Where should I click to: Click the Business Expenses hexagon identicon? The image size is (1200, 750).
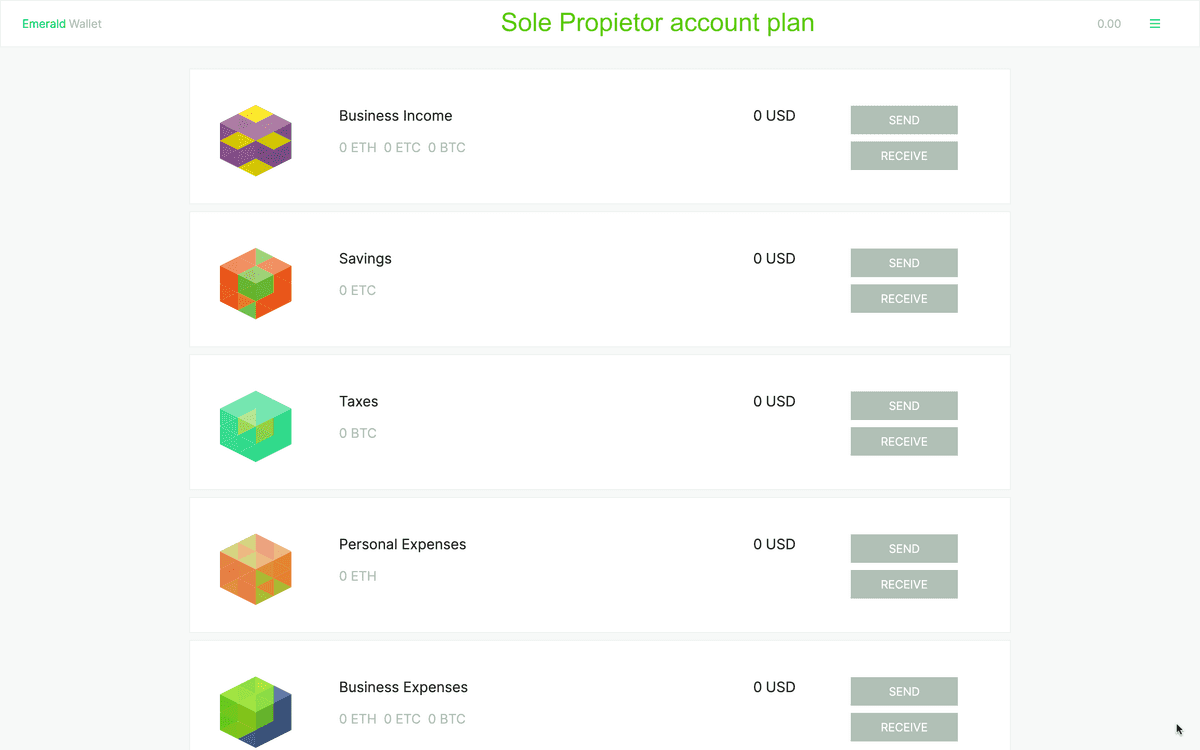pos(255,711)
